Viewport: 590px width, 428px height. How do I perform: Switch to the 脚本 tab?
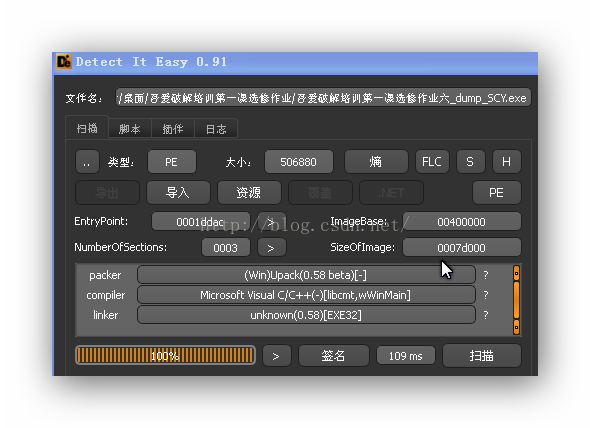coord(130,129)
